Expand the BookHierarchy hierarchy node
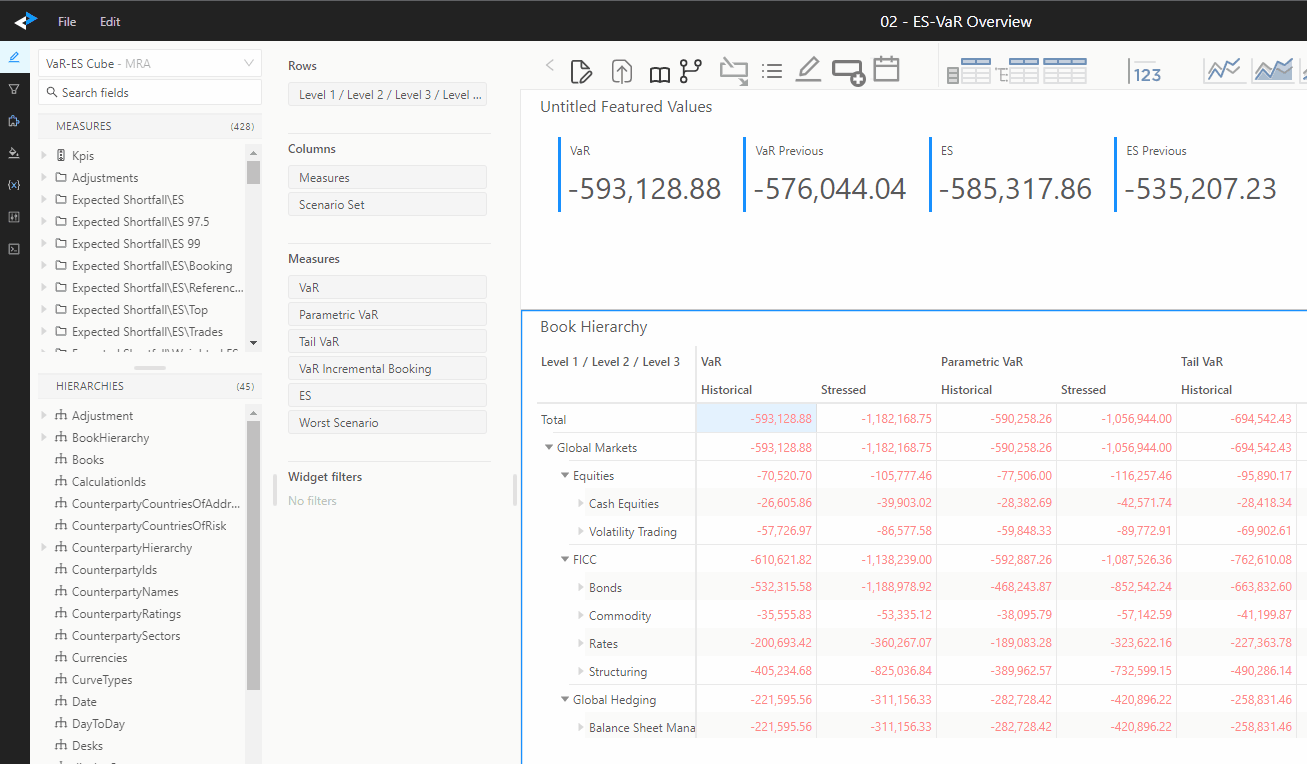The width and height of the screenshot is (1307, 764). [x=44, y=438]
